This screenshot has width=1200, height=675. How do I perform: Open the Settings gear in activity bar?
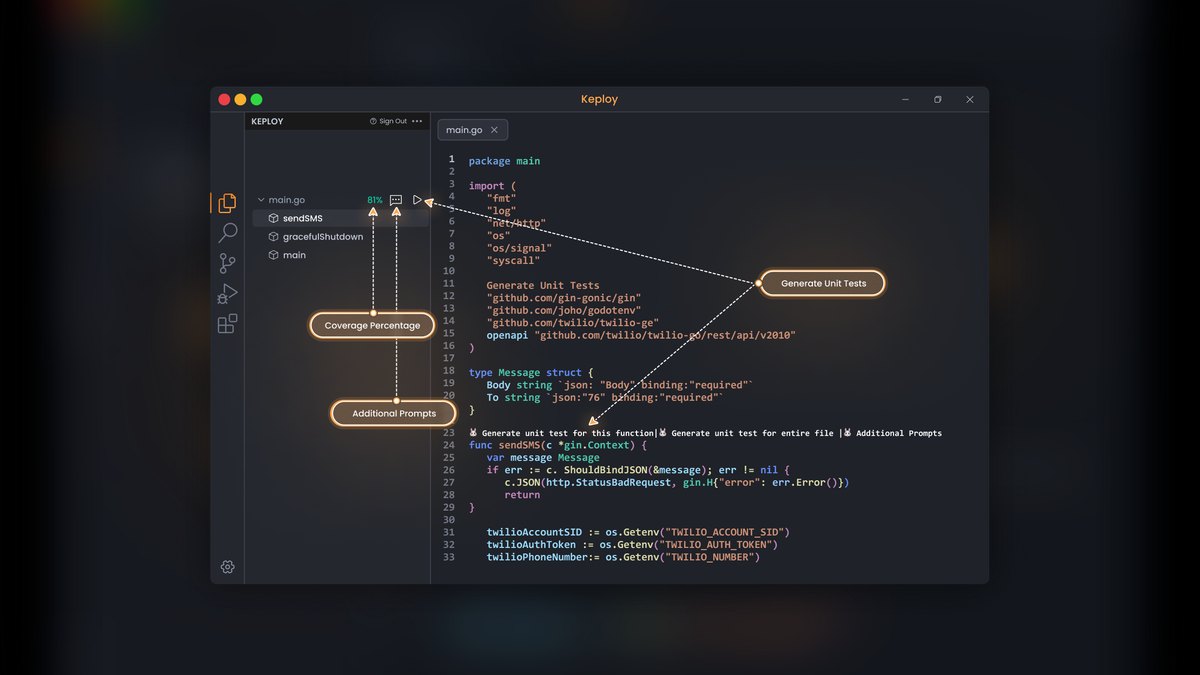pyautogui.click(x=227, y=567)
